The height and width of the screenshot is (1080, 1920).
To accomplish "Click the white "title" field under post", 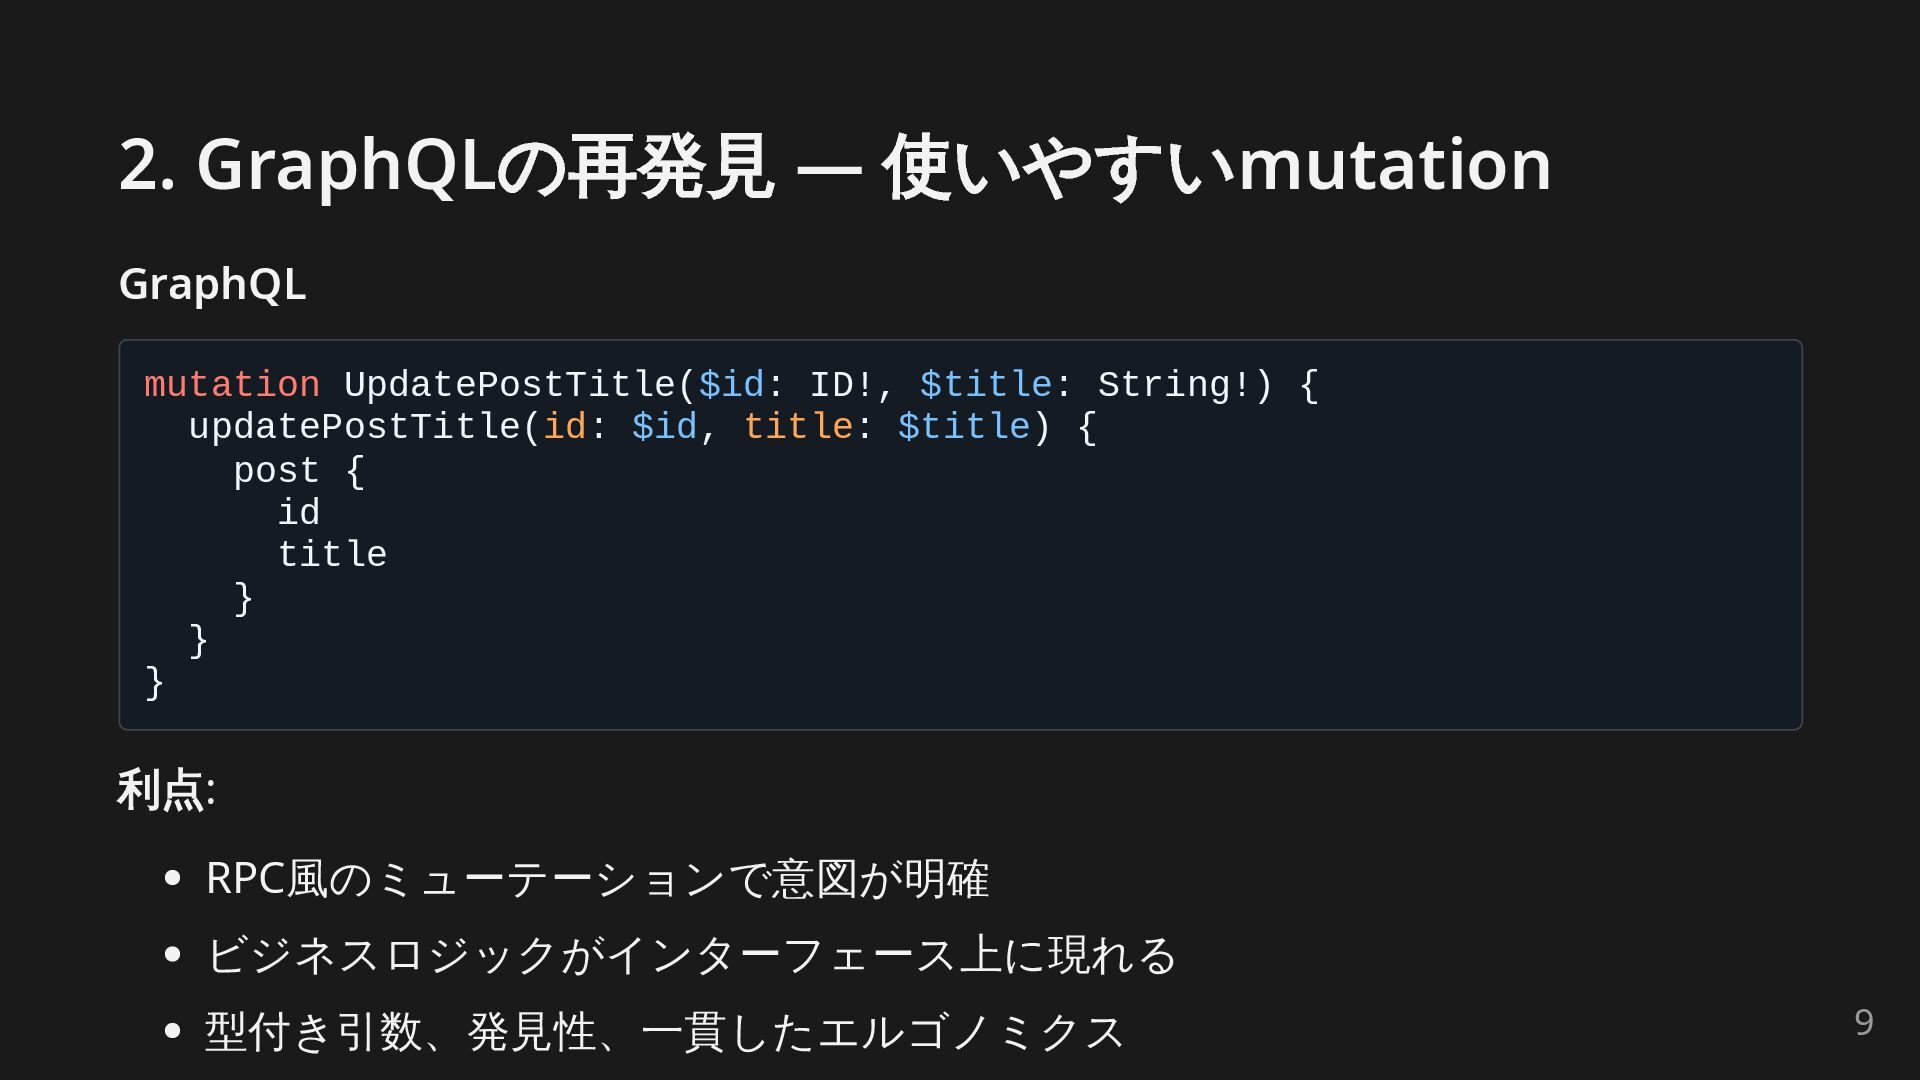I will tap(332, 555).
